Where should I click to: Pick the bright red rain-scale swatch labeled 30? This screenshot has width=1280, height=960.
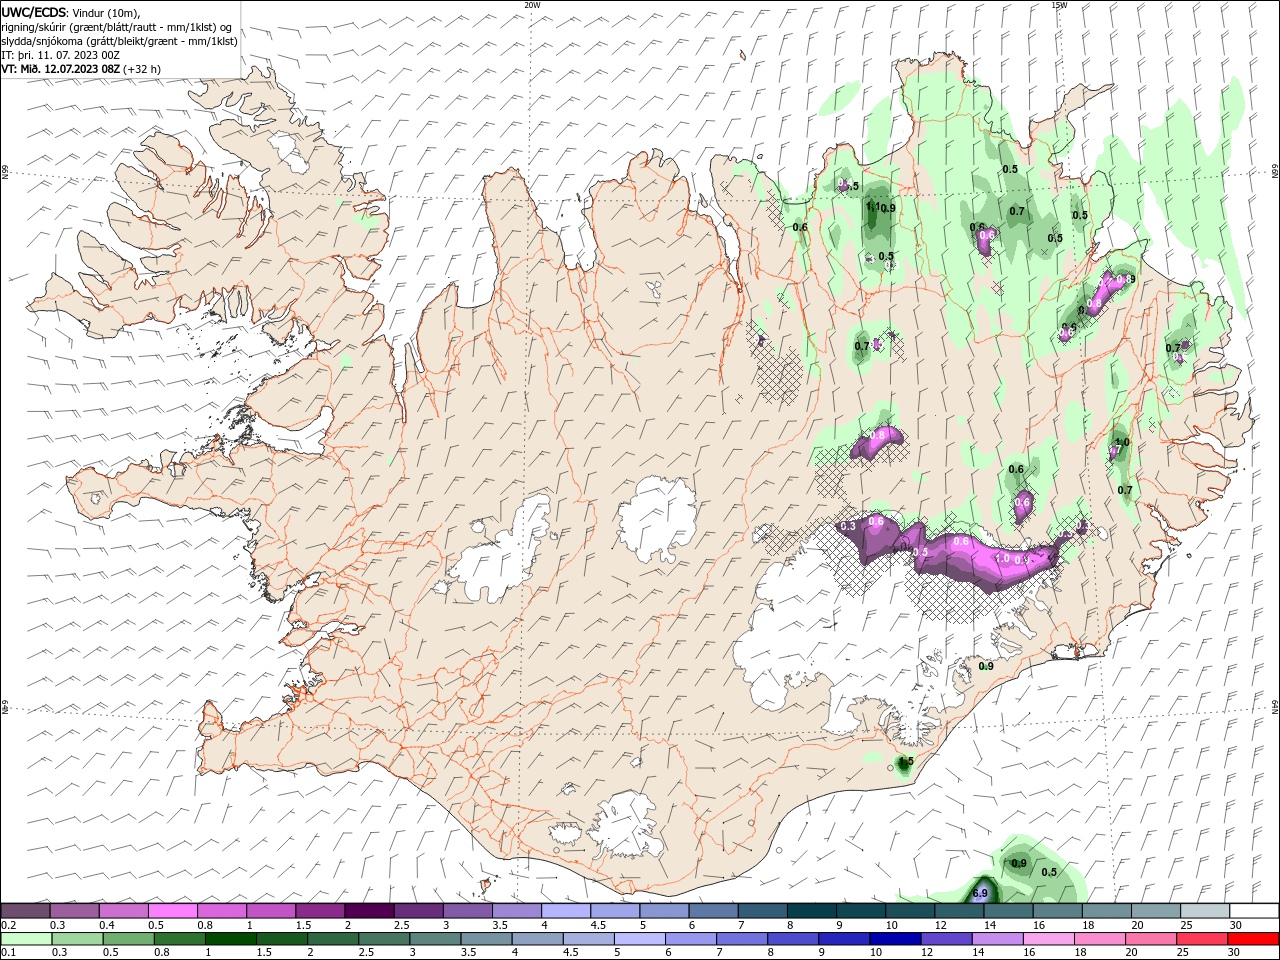tap(1254, 938)
